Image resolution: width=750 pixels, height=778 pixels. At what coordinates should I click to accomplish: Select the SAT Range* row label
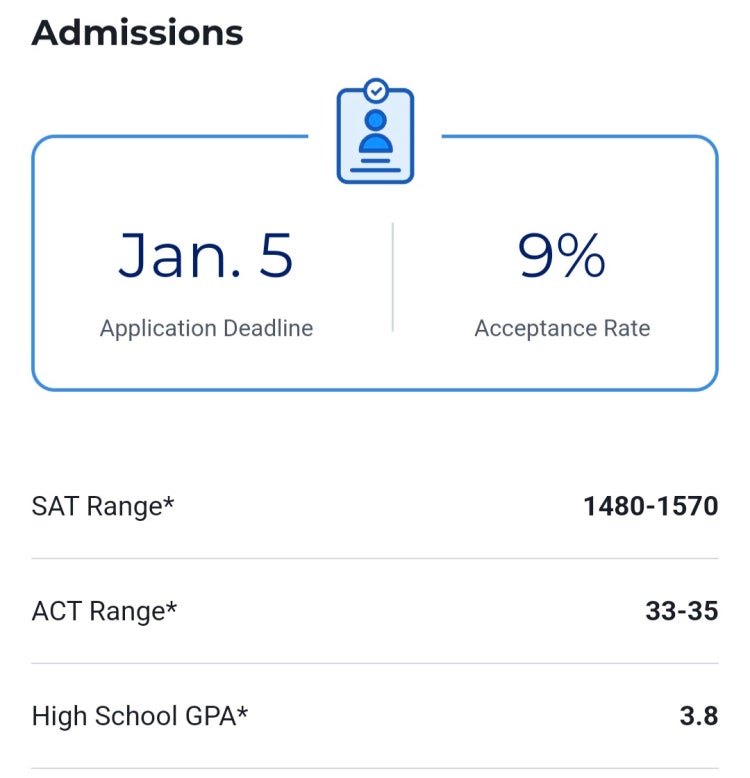[x=103, y=507]
